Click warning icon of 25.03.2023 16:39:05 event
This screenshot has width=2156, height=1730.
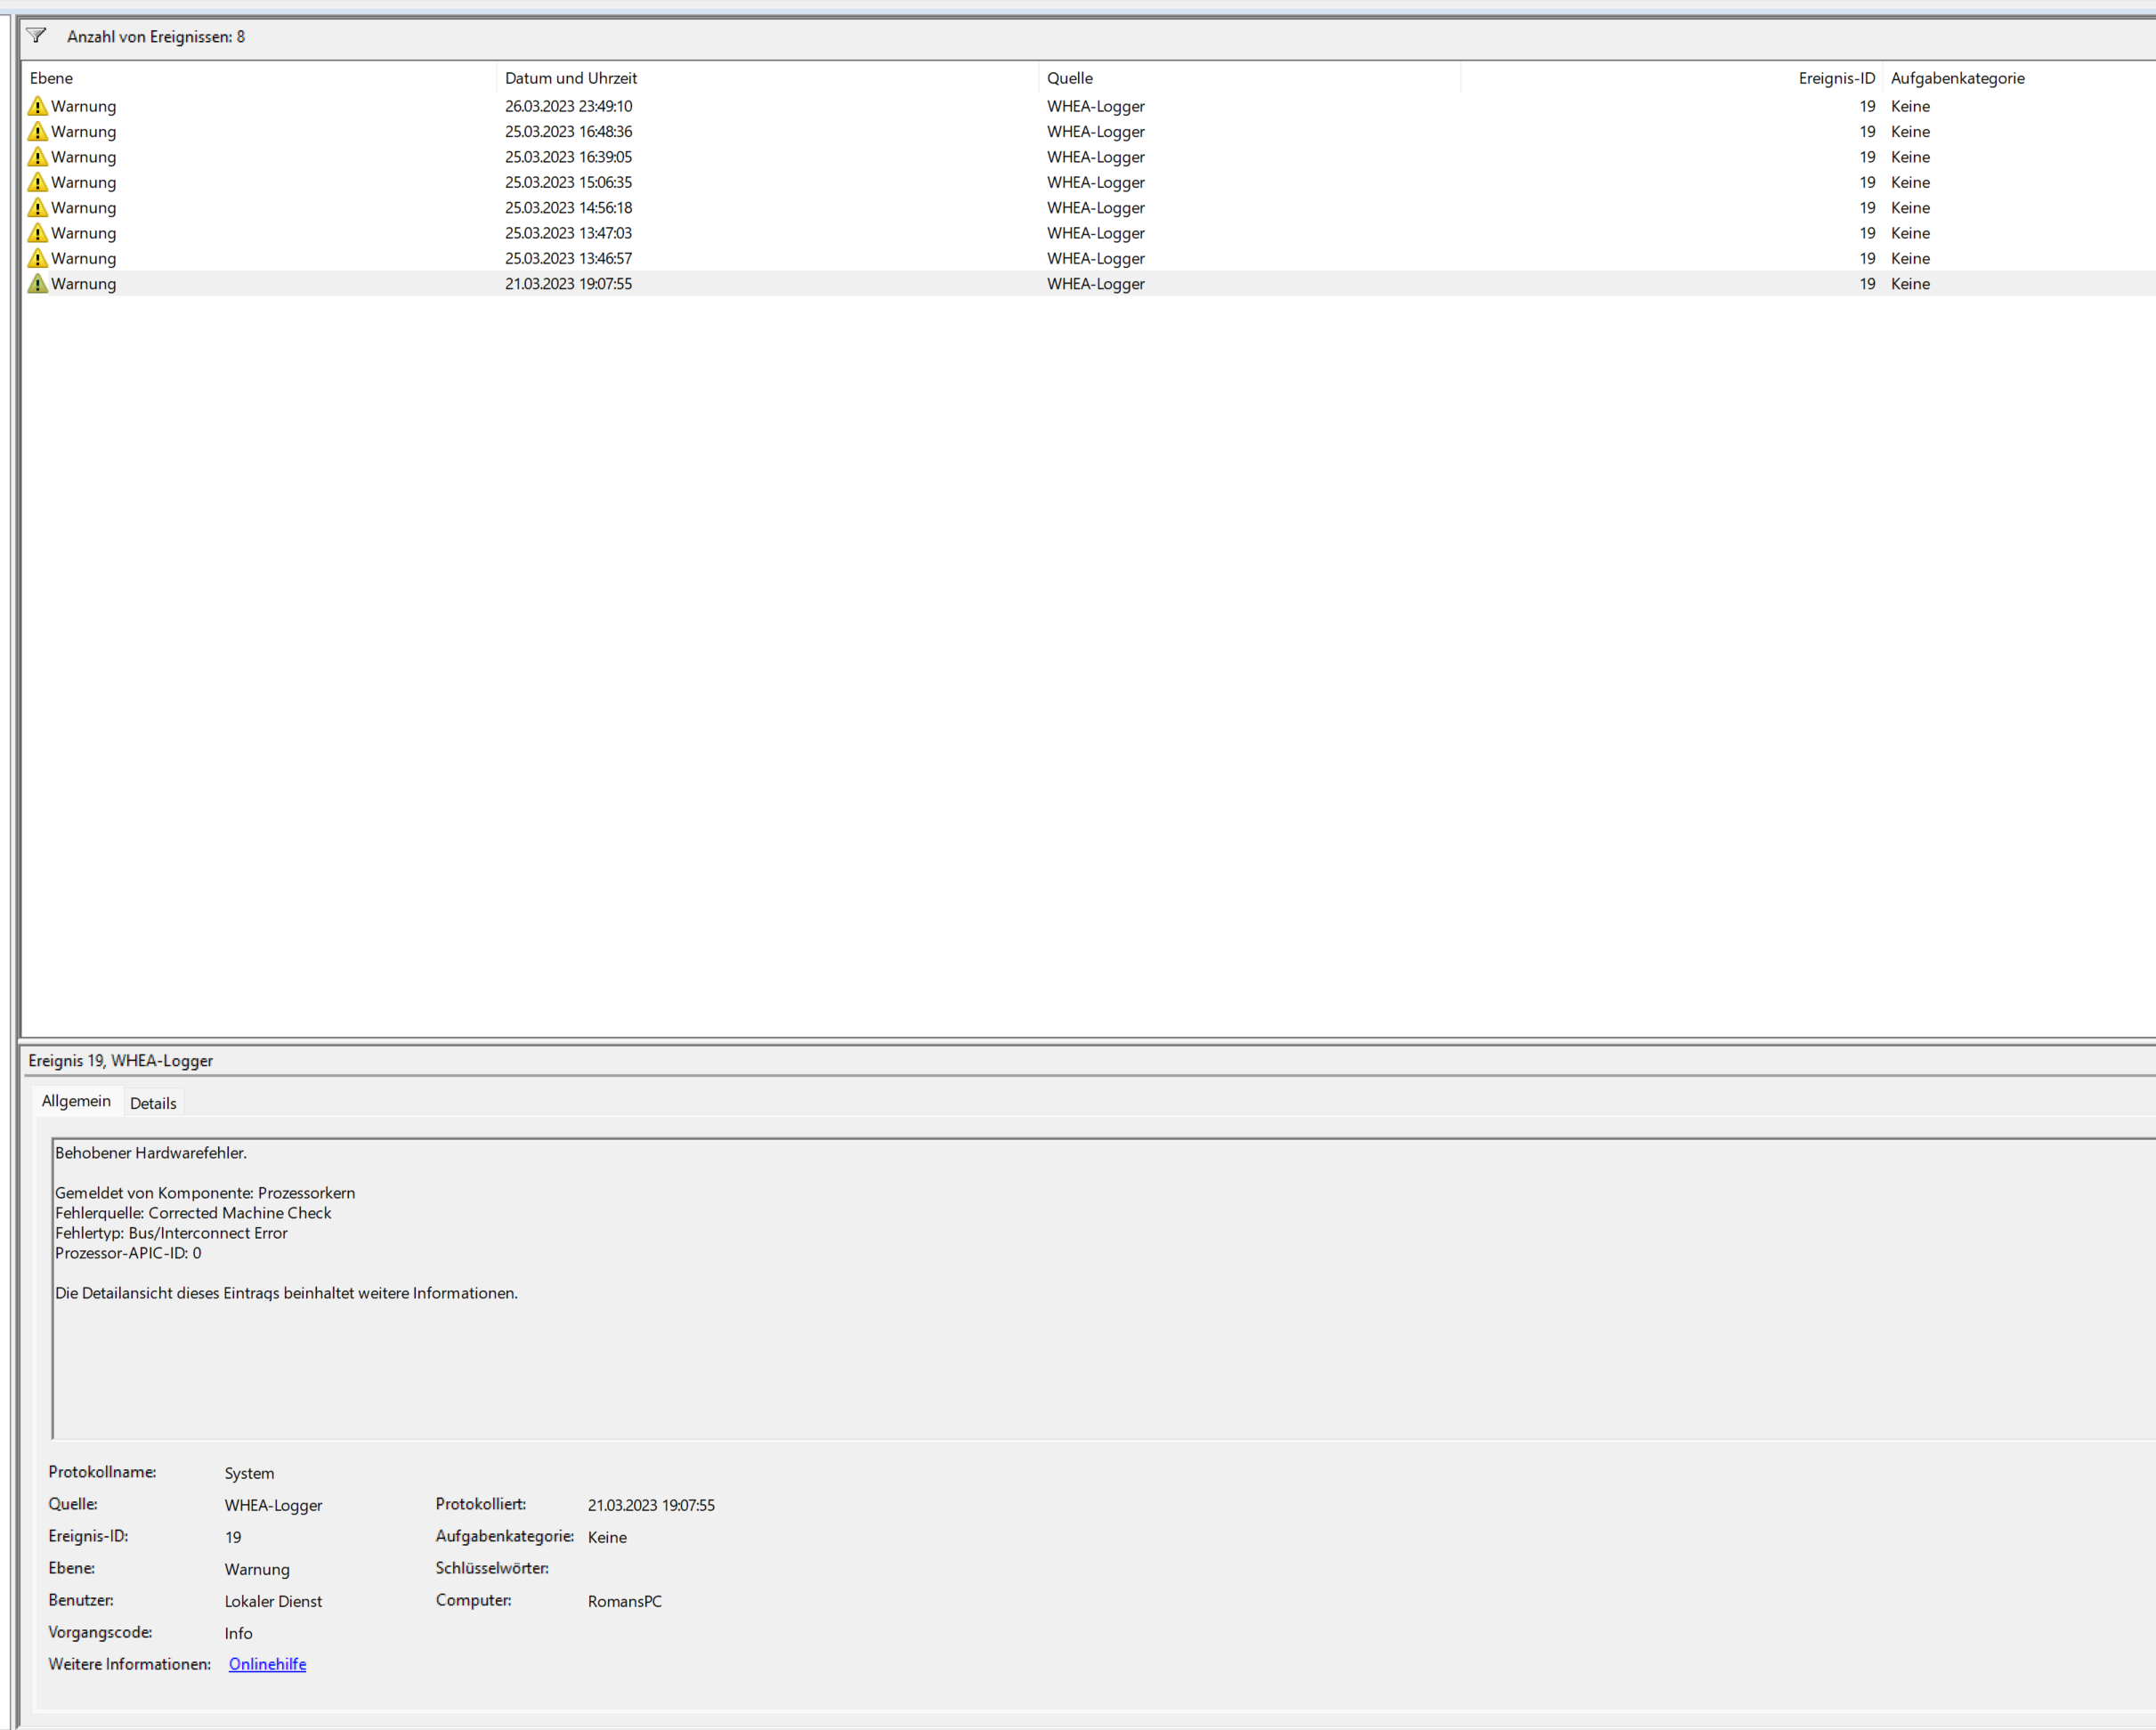pyautogui.click(x=38, y=157)
